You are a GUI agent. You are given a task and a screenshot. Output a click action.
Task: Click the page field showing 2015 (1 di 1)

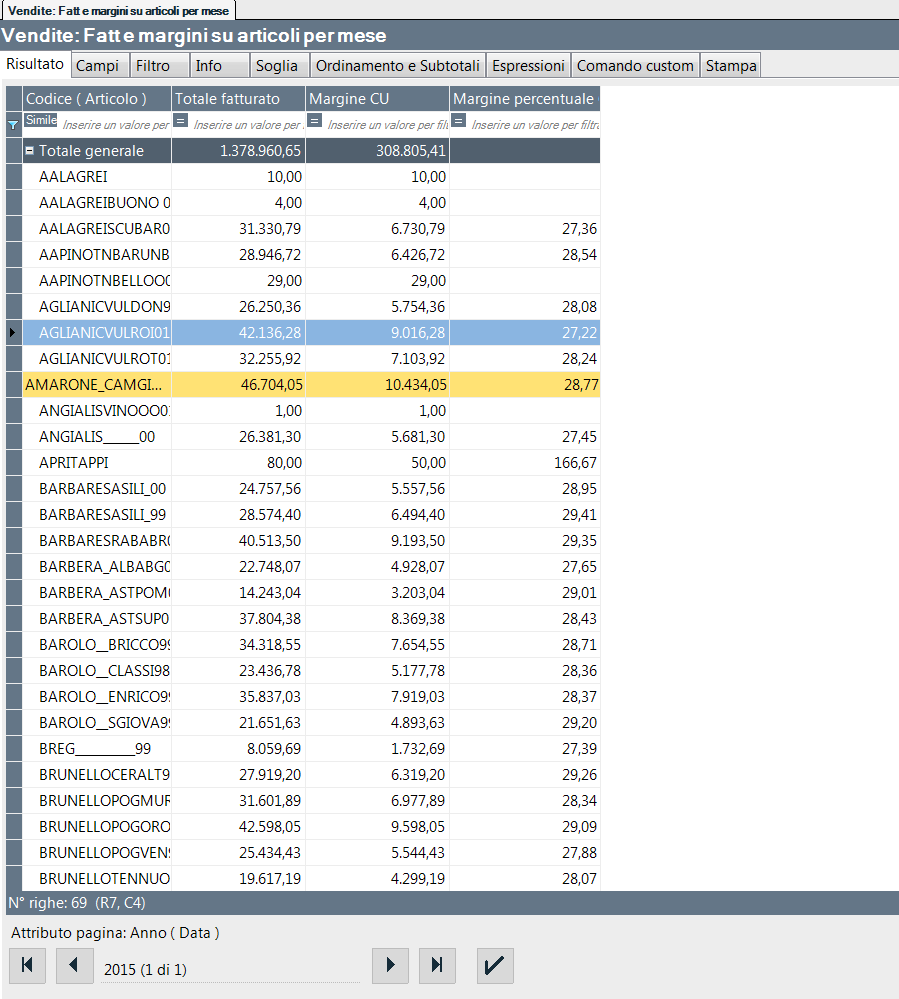point(230,969)
